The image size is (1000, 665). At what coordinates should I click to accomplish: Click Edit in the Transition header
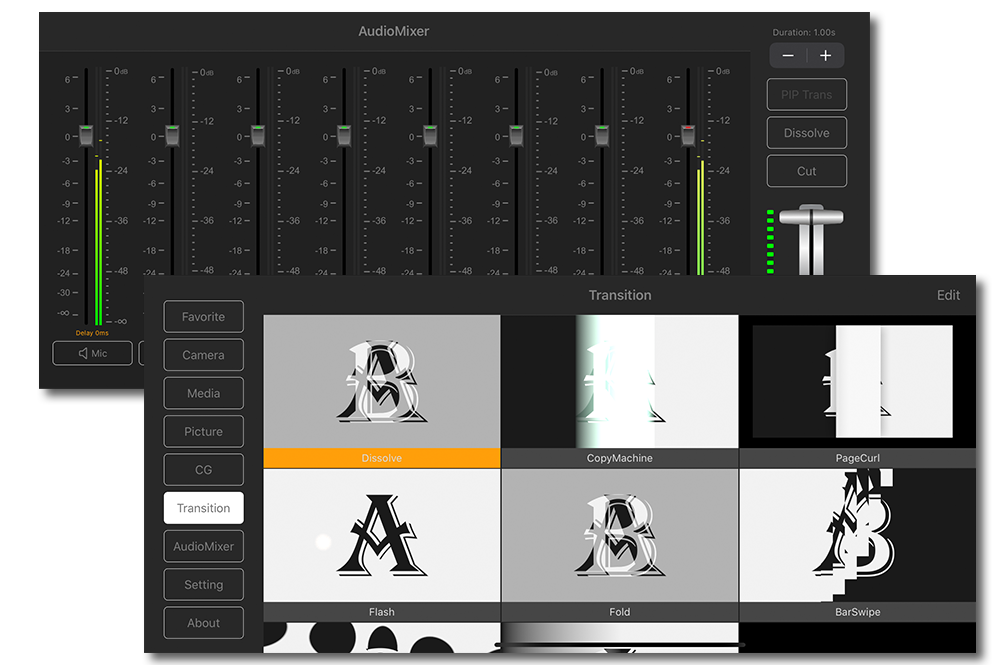tap(948, 295)
